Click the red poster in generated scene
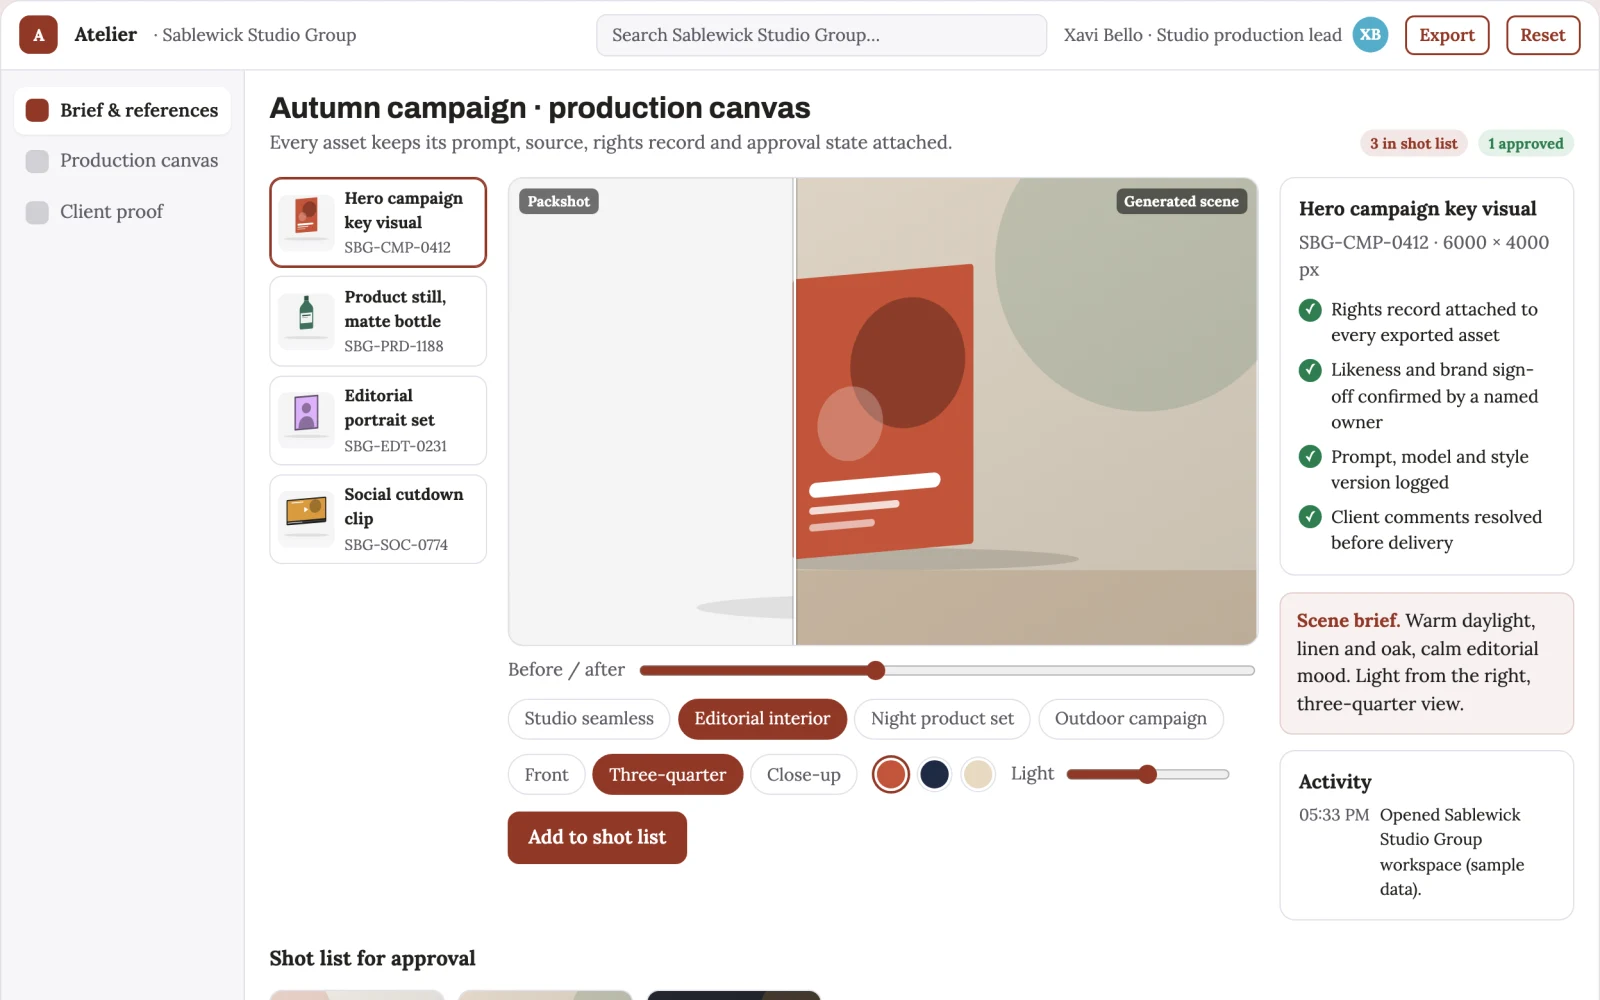Screen dimensions: 1600x1000 click(x=884, y=412)
